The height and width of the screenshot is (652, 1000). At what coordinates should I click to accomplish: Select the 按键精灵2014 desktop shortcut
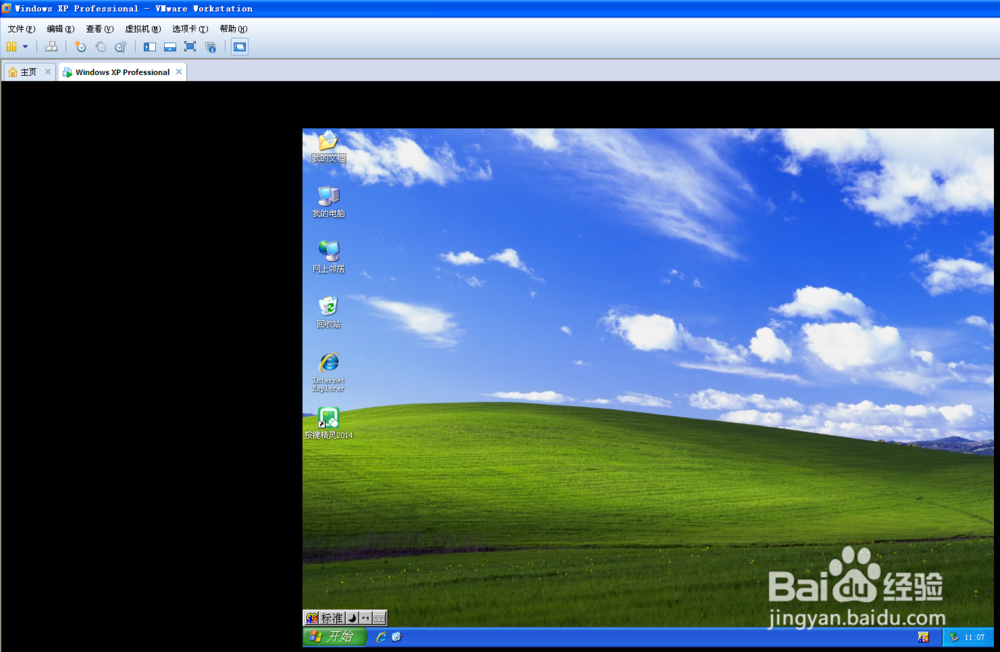pyautogui.click(x=328, y=424)
